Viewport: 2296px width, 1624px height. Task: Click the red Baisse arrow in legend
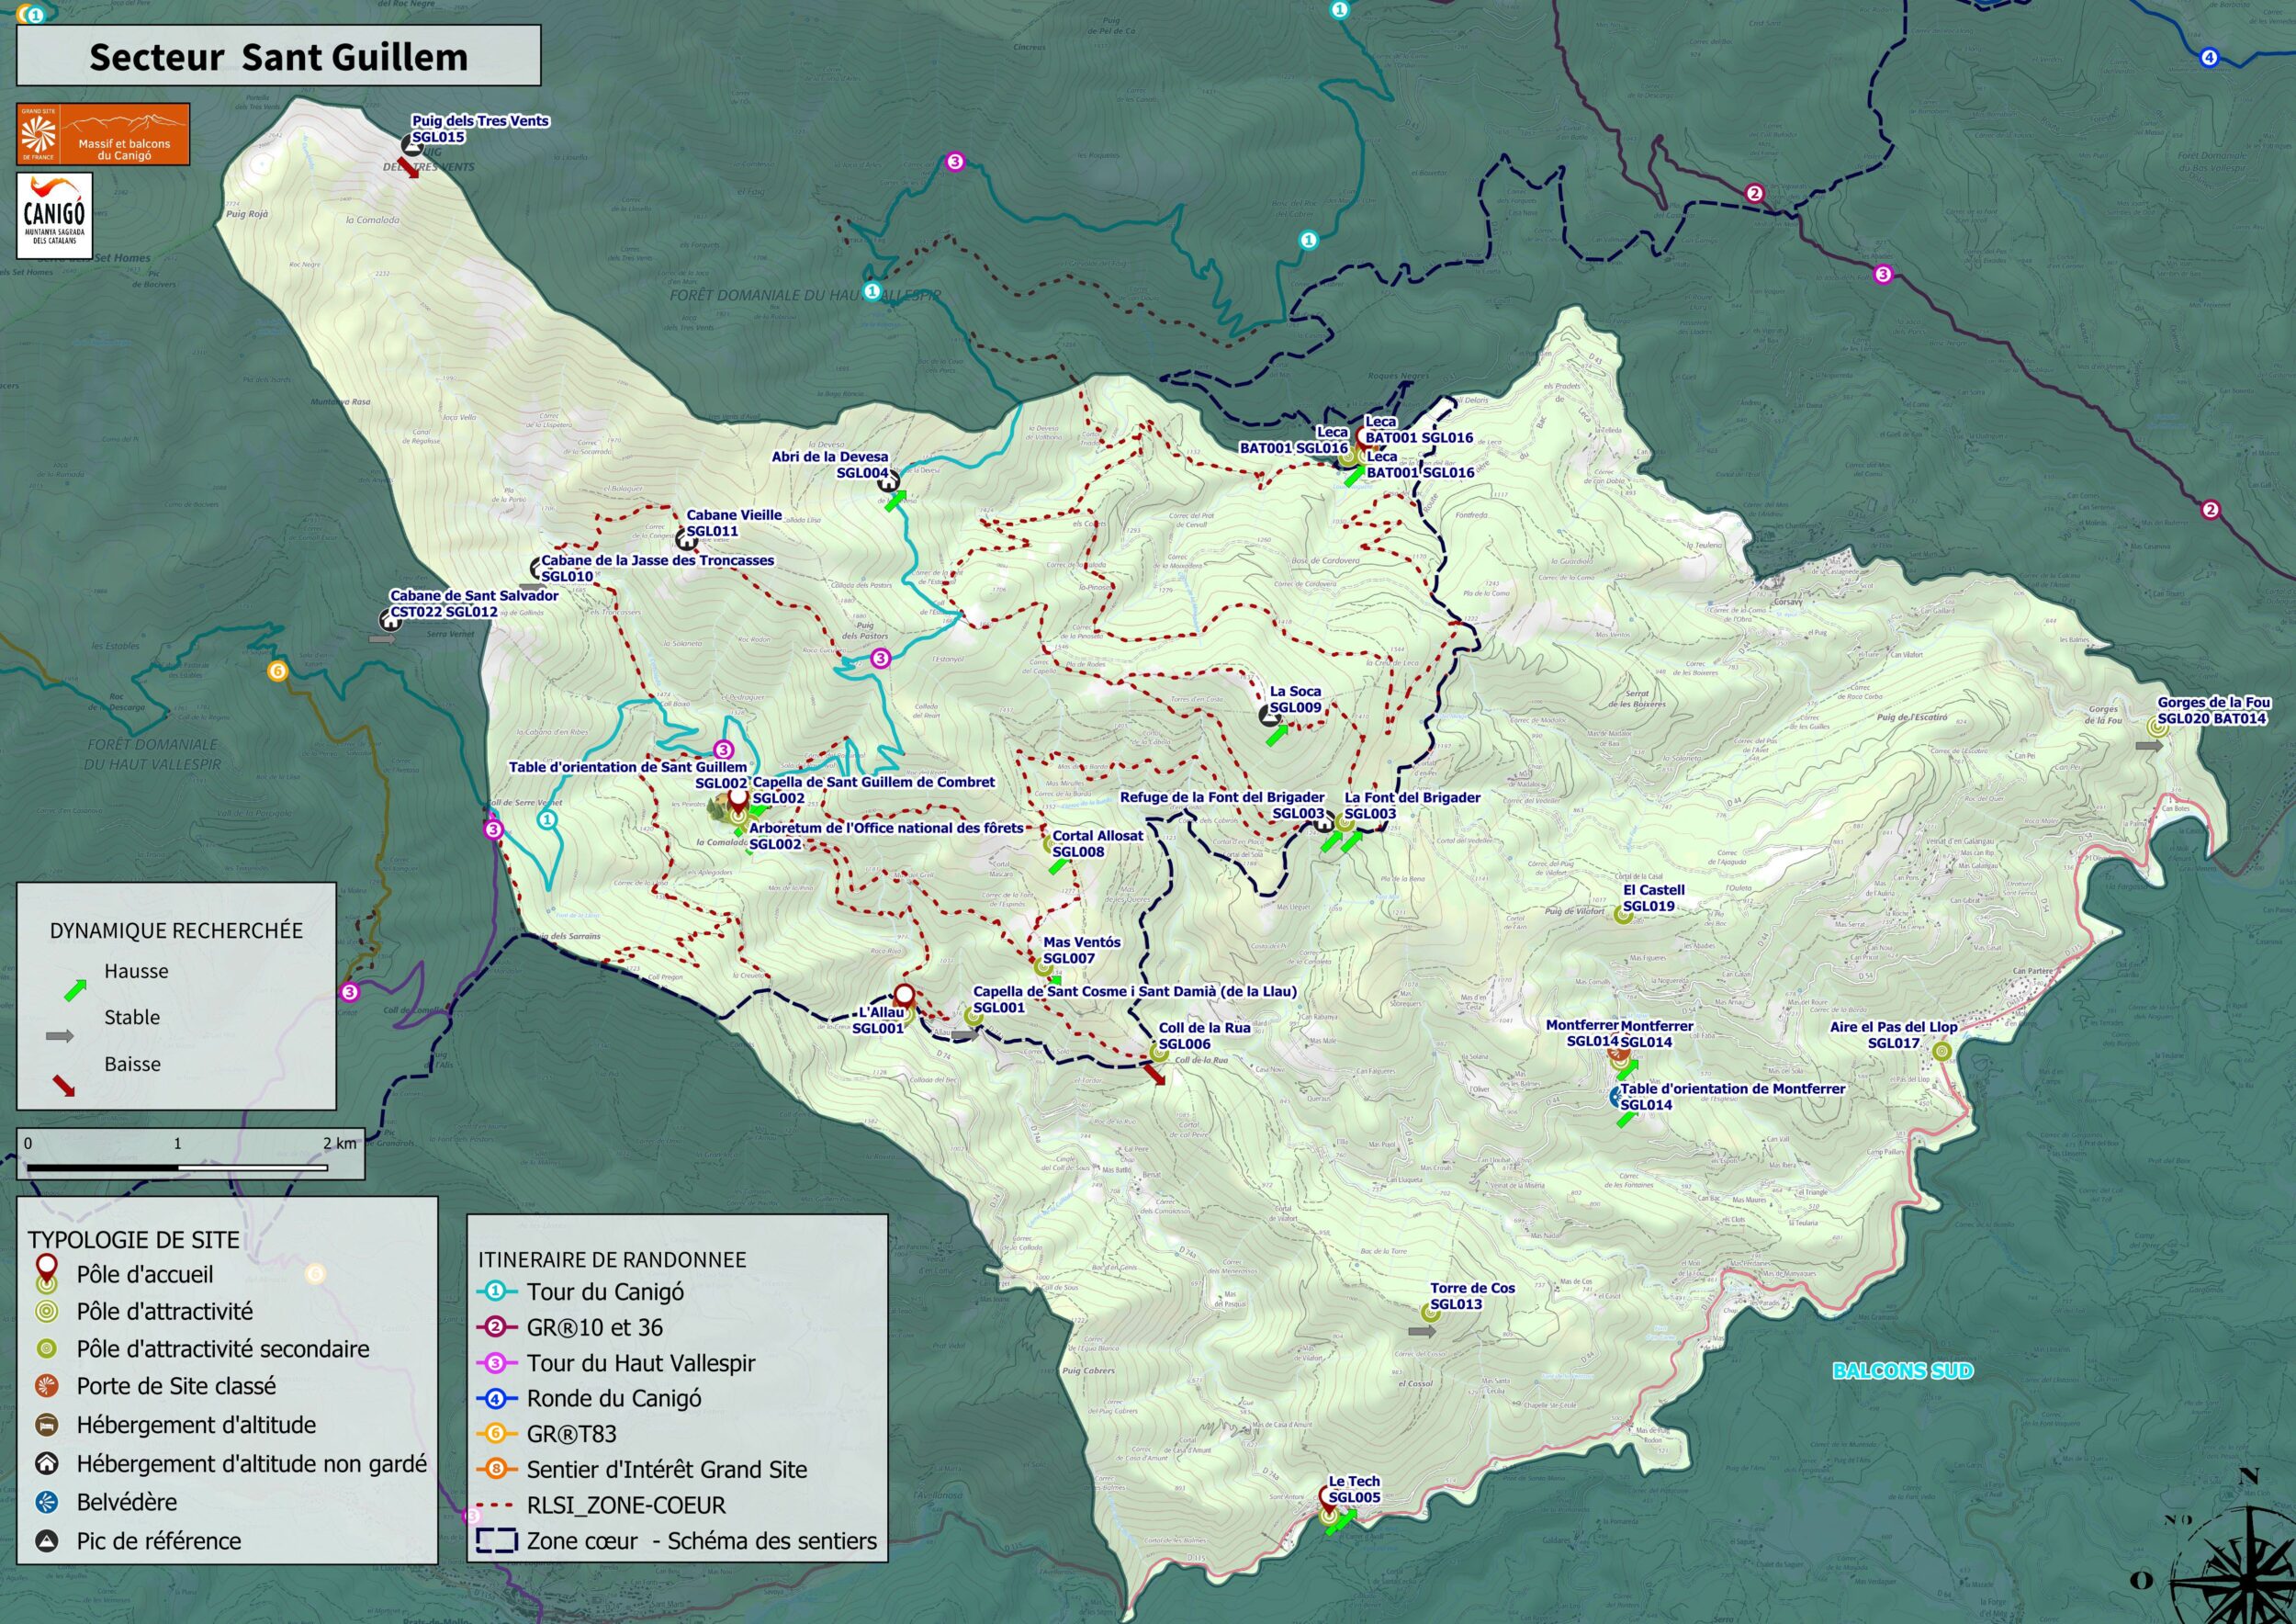pos(63,1085)
